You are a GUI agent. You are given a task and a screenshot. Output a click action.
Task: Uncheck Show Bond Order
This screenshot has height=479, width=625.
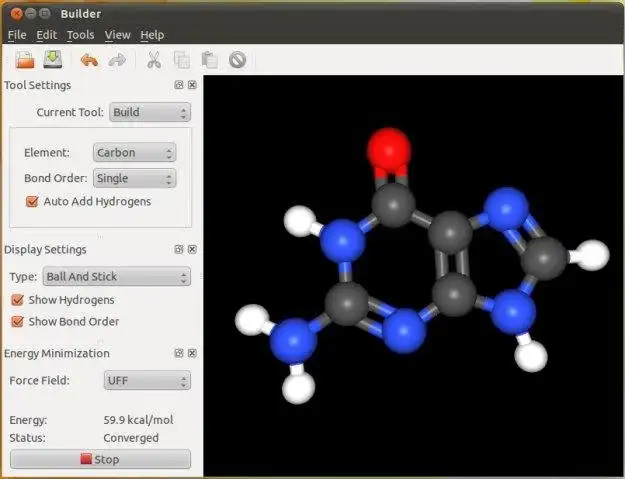point(18,321)
